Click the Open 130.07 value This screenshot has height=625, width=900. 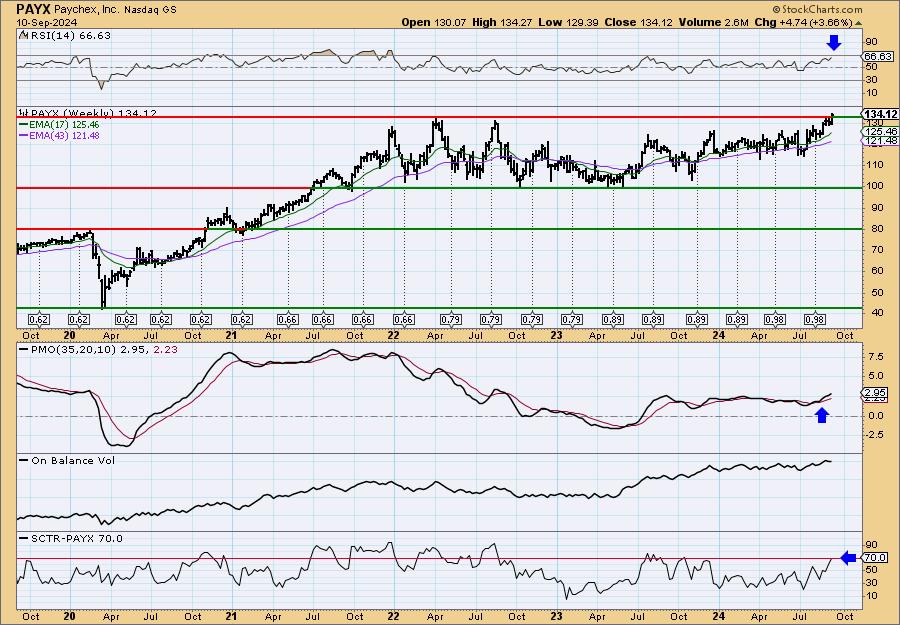pyautogui.click(x=435, y=22)
